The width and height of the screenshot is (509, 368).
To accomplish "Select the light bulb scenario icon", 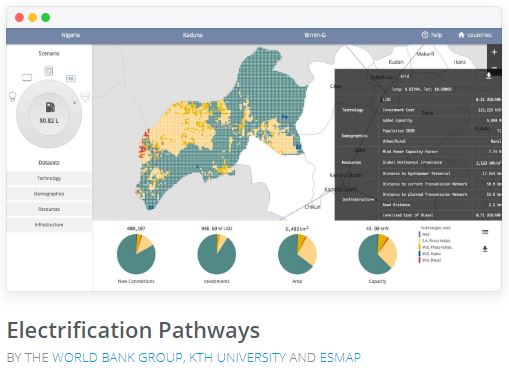I will coord(13,96).
